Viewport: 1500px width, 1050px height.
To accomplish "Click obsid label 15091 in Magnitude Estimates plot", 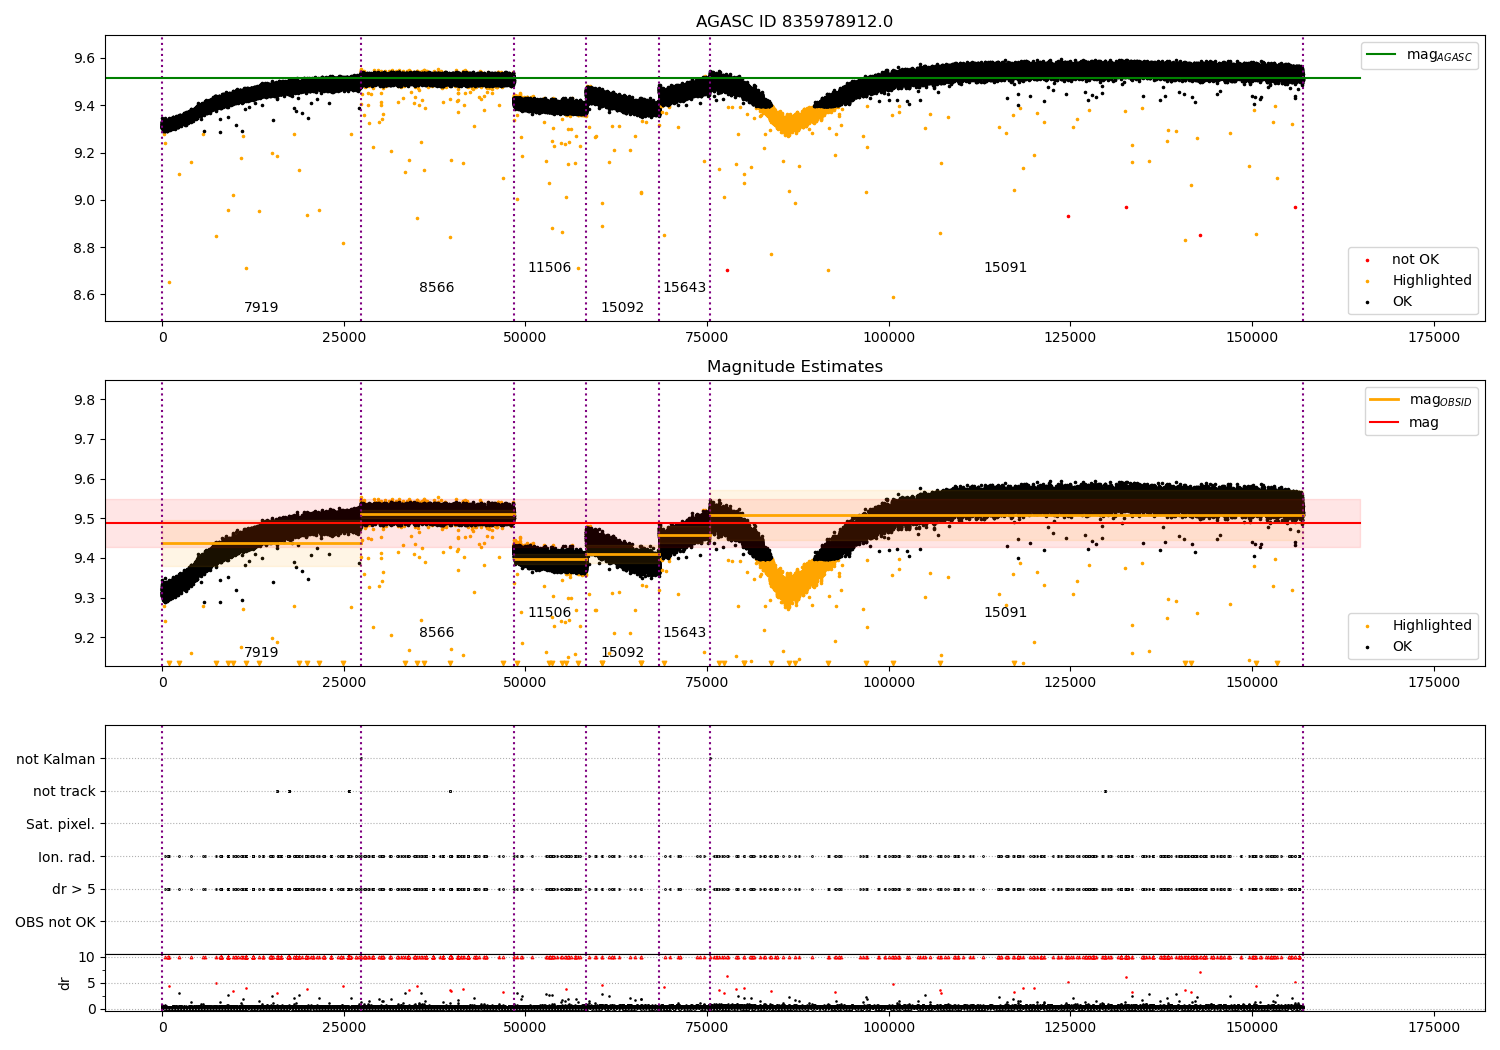I will tap(1005, 613).
